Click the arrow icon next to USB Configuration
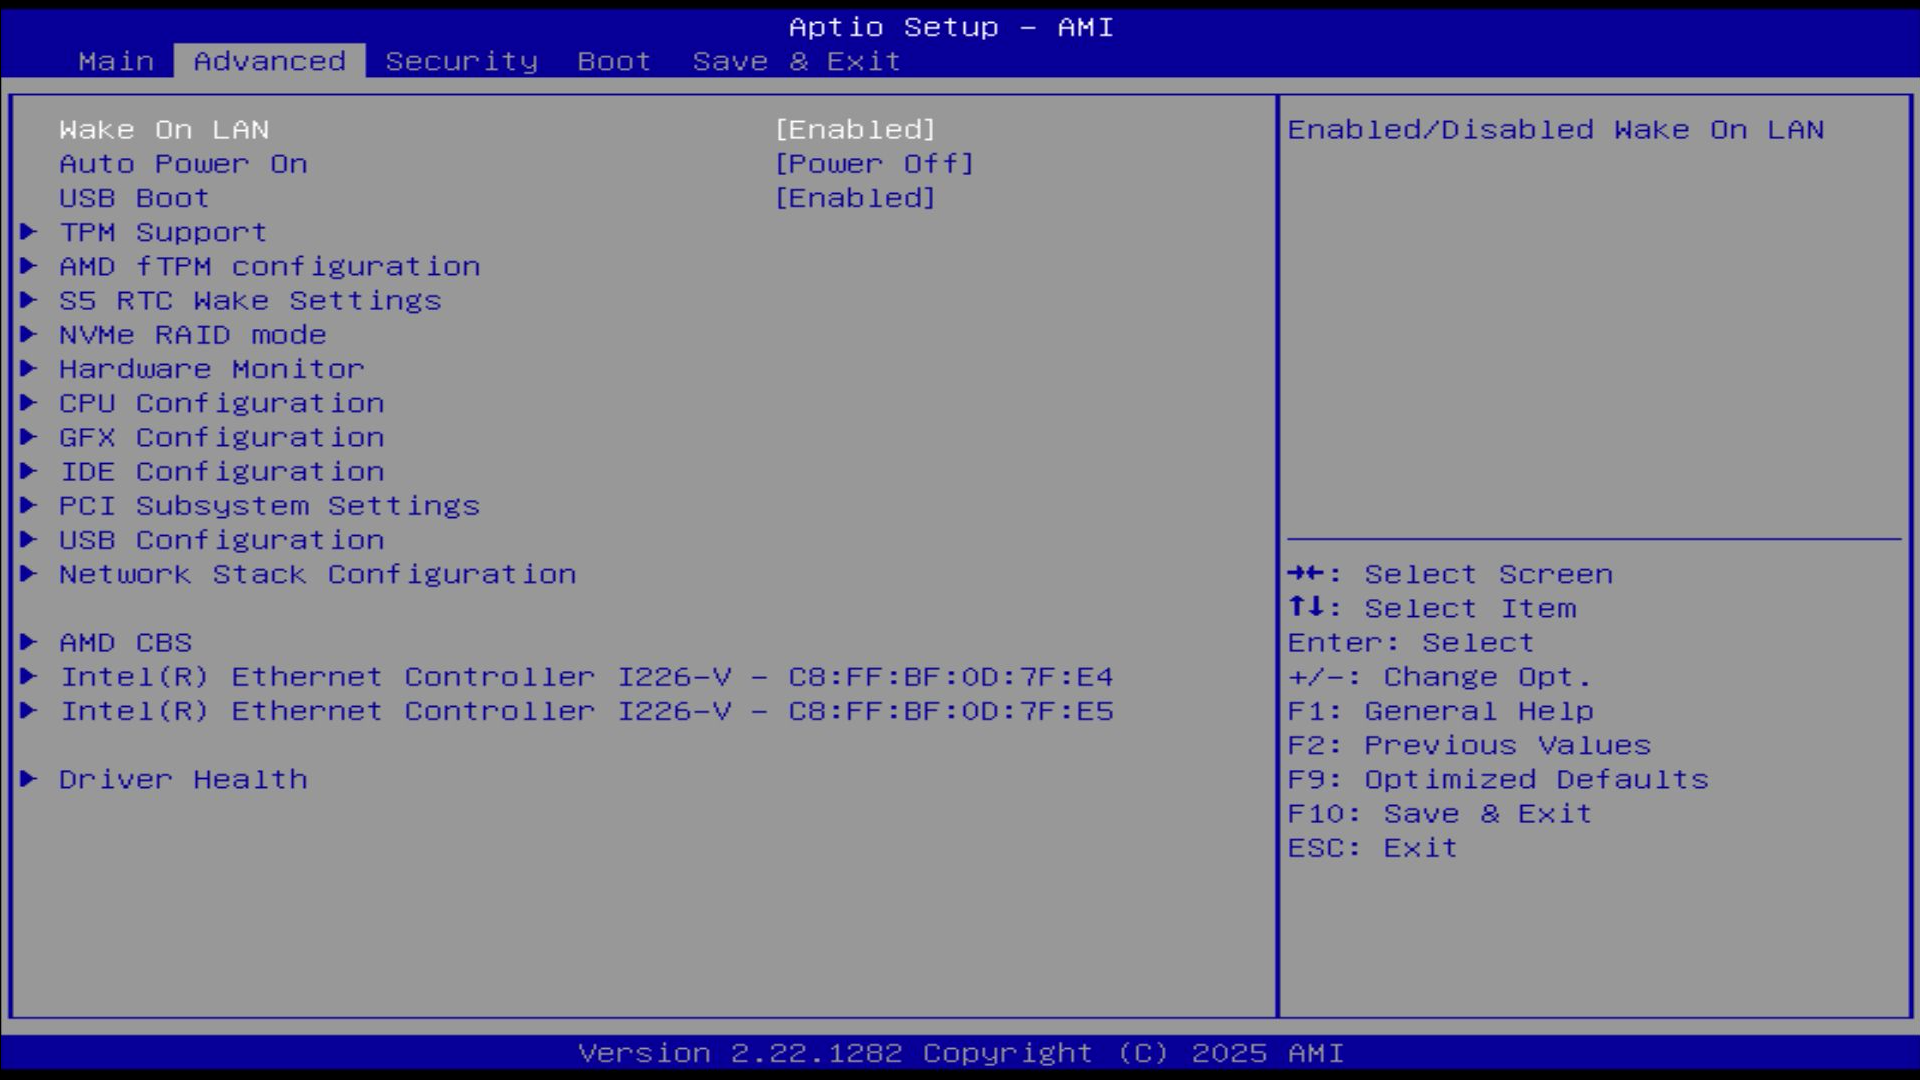 [x=29, y=539]
